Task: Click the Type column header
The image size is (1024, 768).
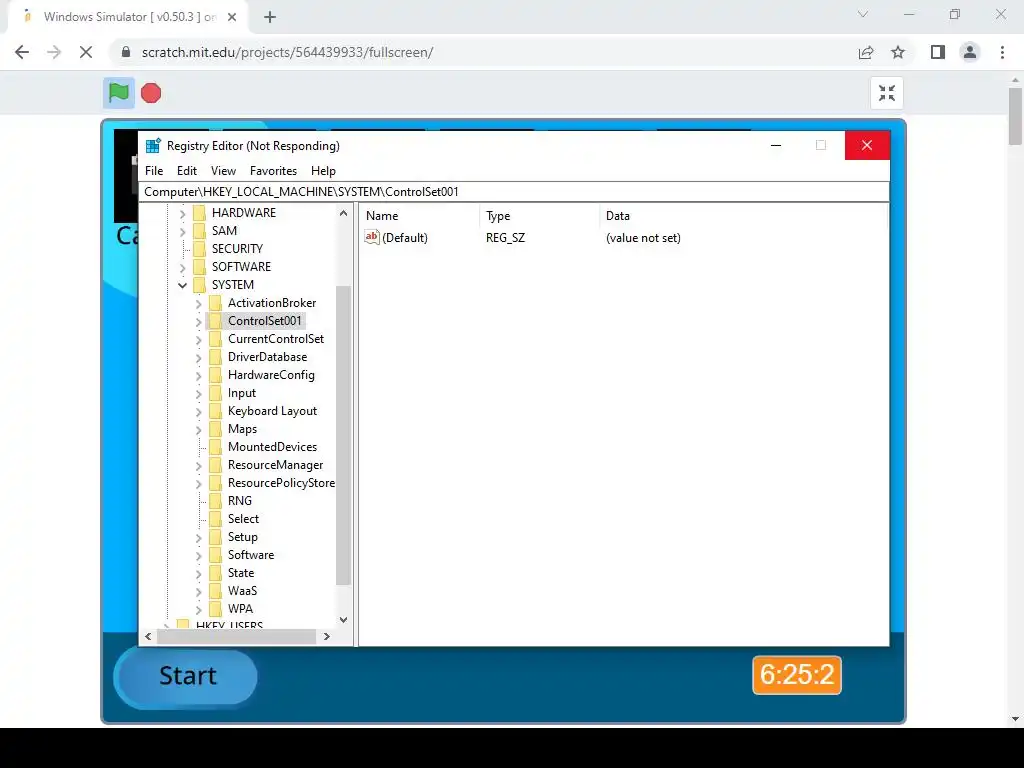Action: pos(539,216)
